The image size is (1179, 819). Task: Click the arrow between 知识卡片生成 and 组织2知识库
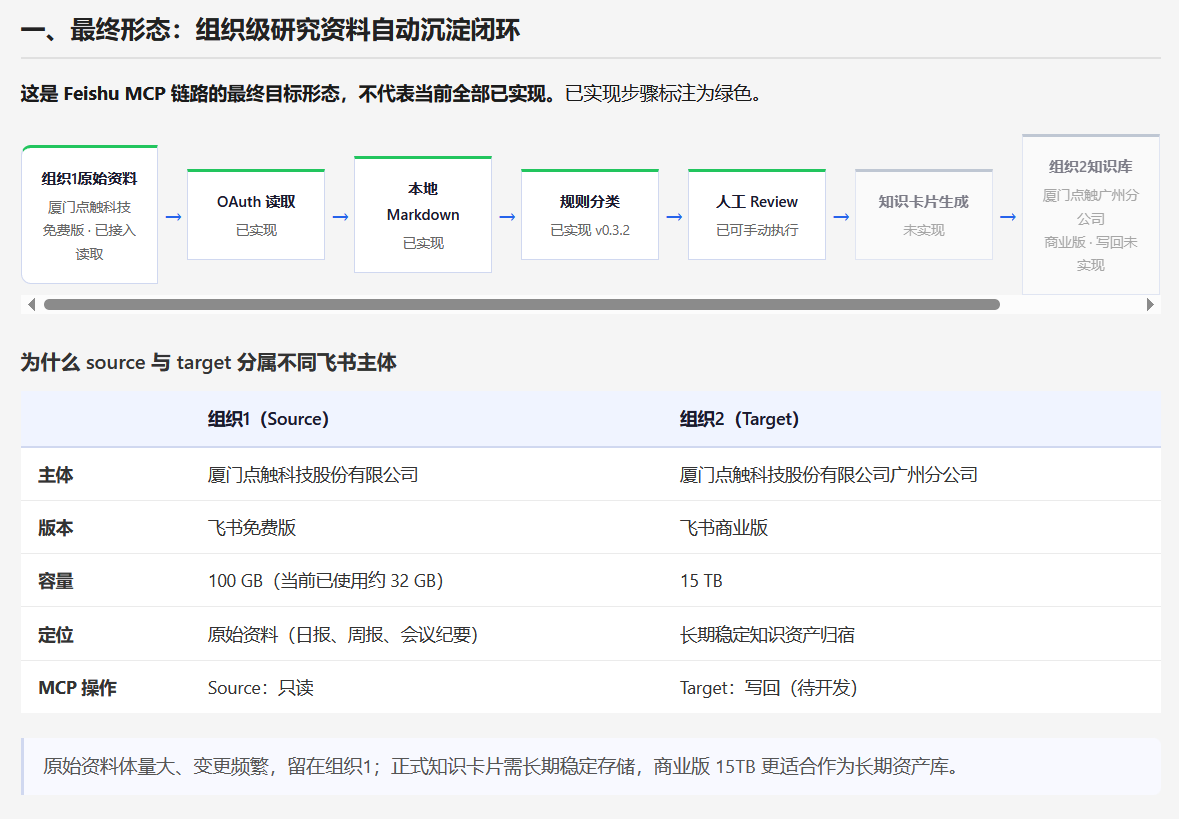coord(1008,217)
